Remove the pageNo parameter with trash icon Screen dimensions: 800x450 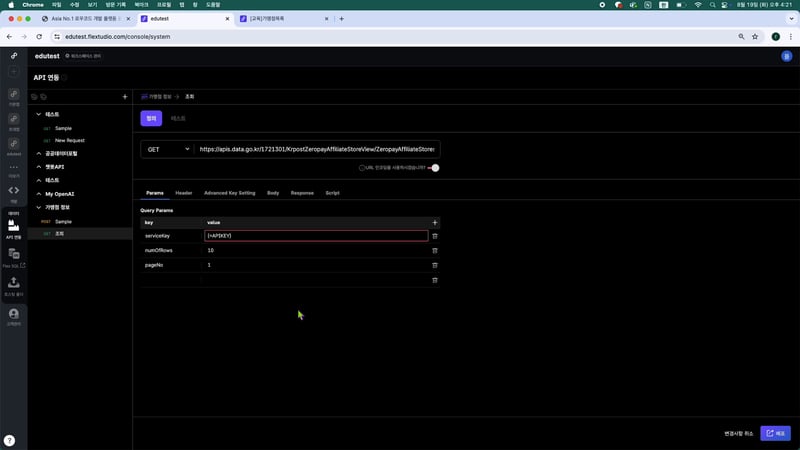(434, 265)
